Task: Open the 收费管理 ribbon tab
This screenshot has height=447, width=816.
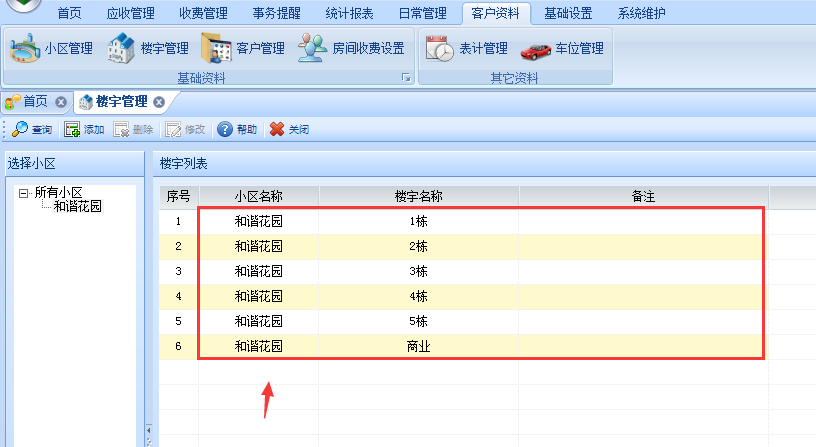Action: 203,13
